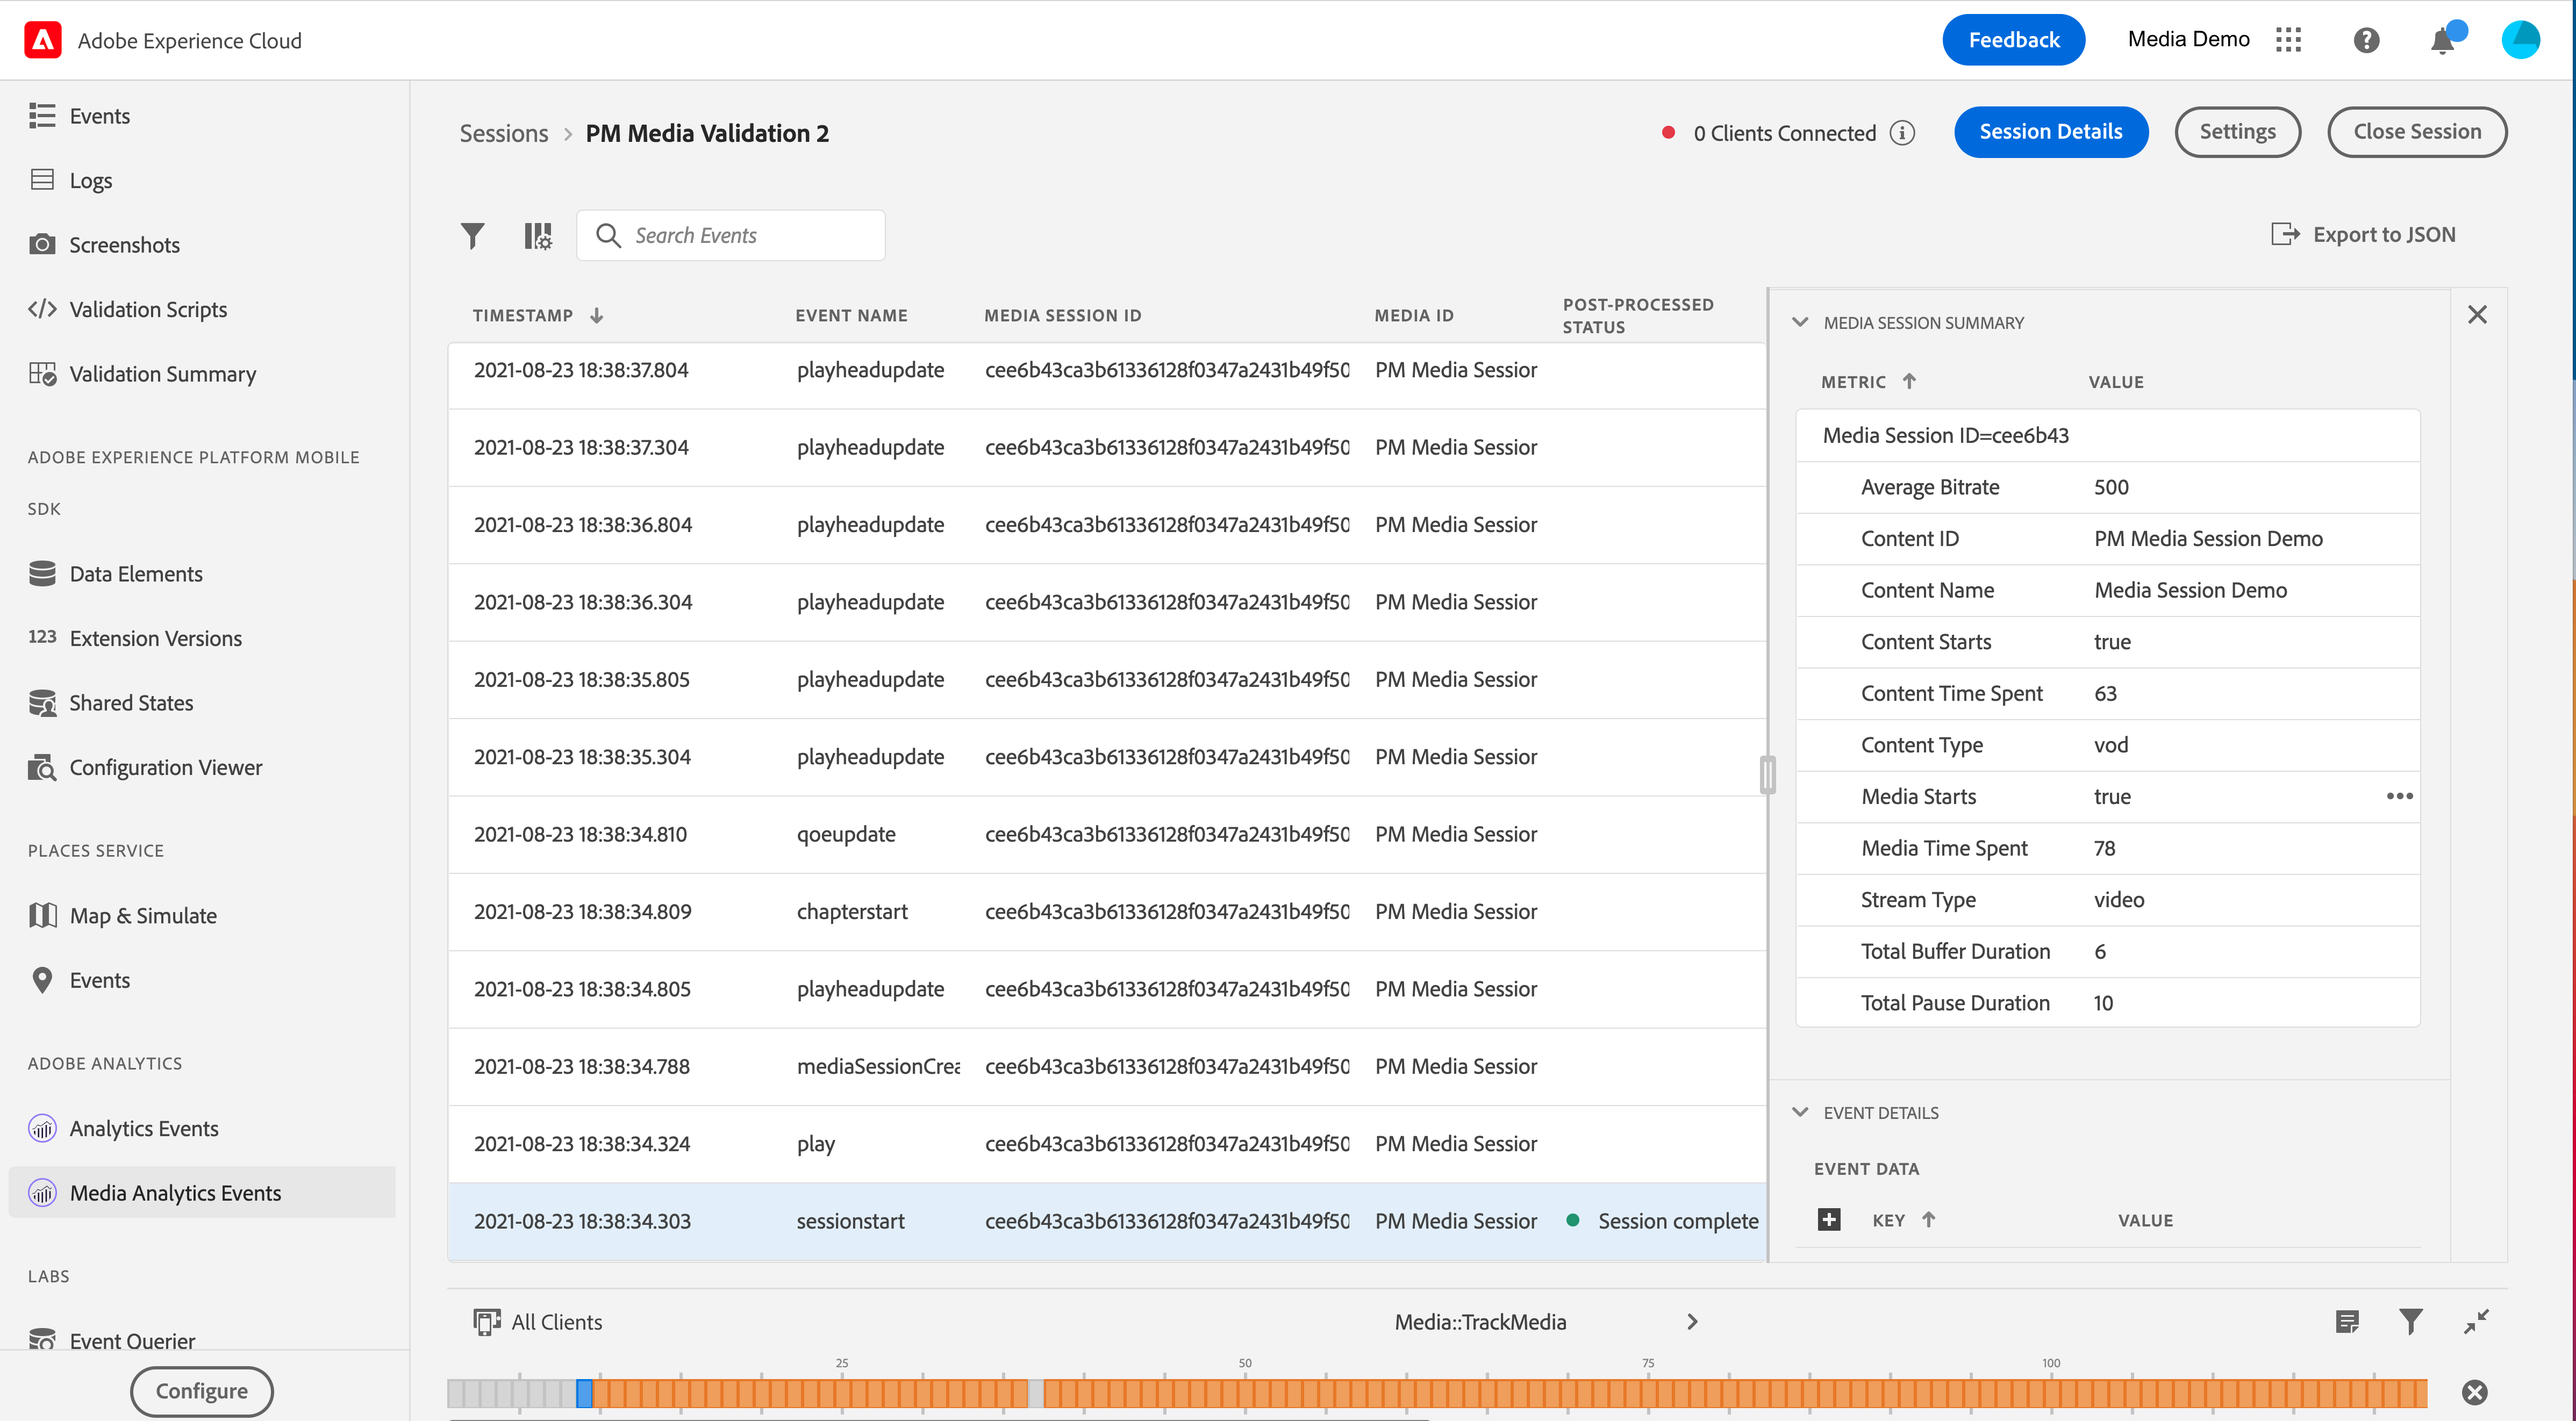This screenshot has width=2576, height=1421.
Task: Go back to Sessions breadcrumb
Action: pyautogui.click(x=503, y=133)
